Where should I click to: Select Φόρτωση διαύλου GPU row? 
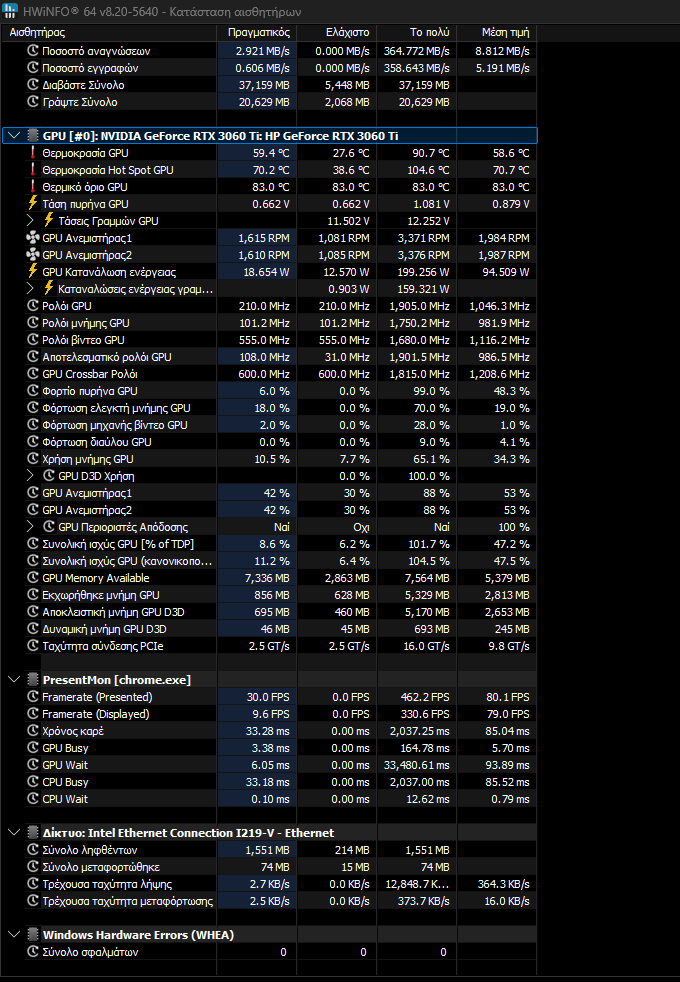[270, 442]
